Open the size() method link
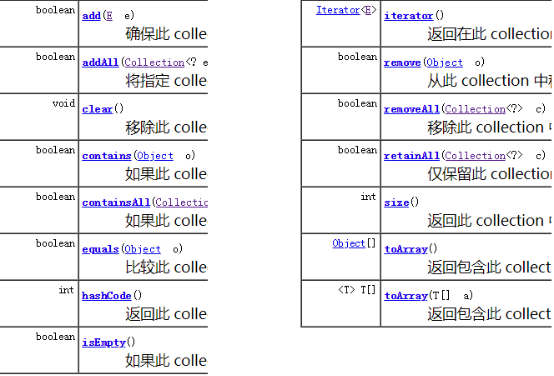This screenshot has width=554, height=376. [397, 202]
